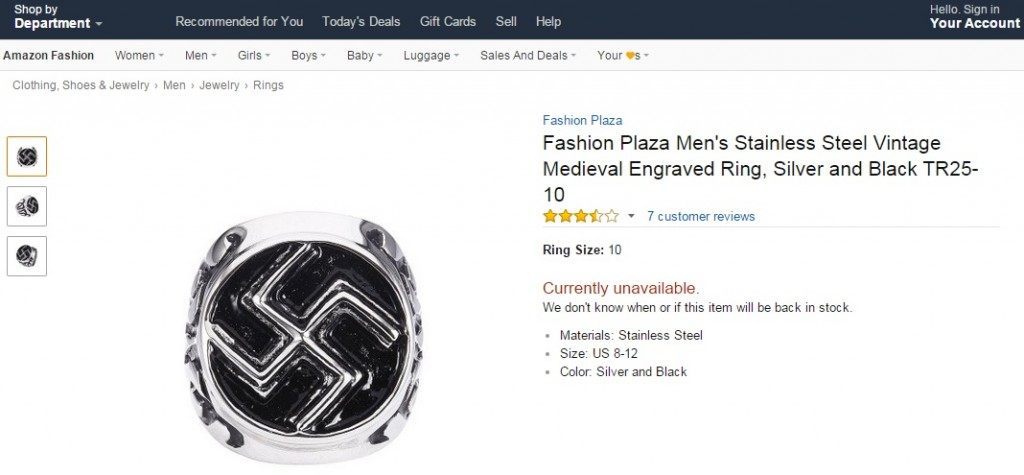Navigate to Jewelry breadcrumb
The height and width of the screenshot is (475, 1024).
[x=219, y=85]
